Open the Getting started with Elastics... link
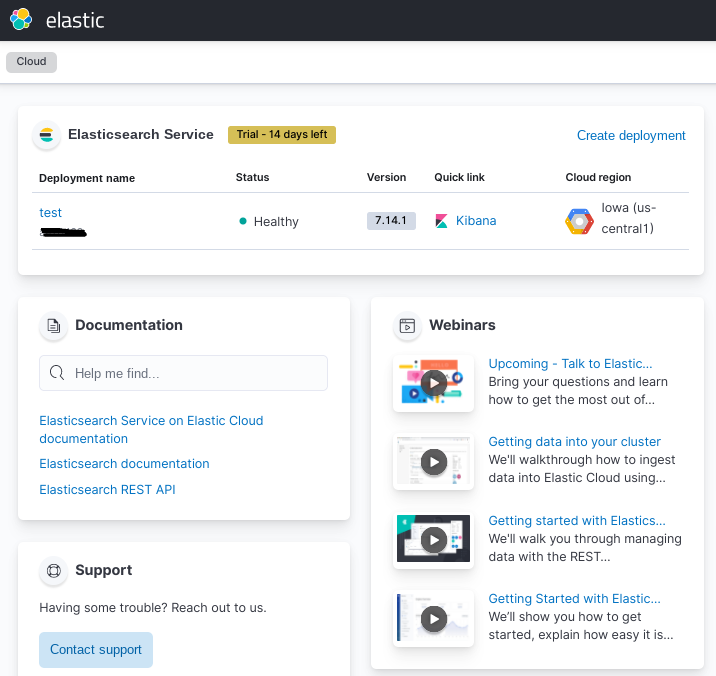Screen dimensions: 716x676 [x=577, y=521]
